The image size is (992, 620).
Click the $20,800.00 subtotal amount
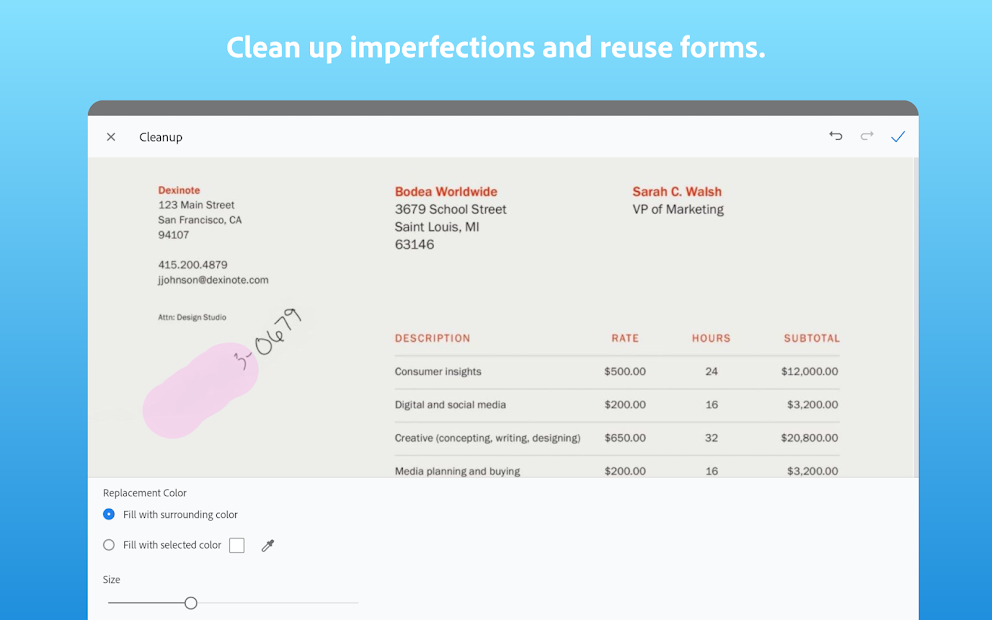pos(809,438)
